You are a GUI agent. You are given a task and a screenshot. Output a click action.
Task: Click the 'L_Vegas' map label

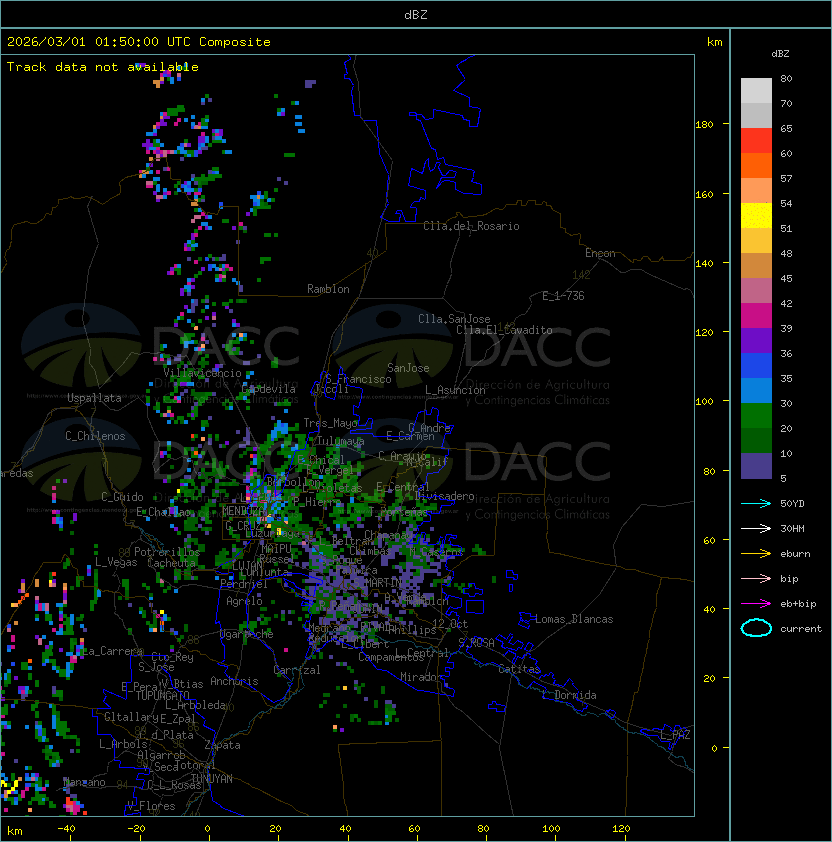(x=115, y=562)
